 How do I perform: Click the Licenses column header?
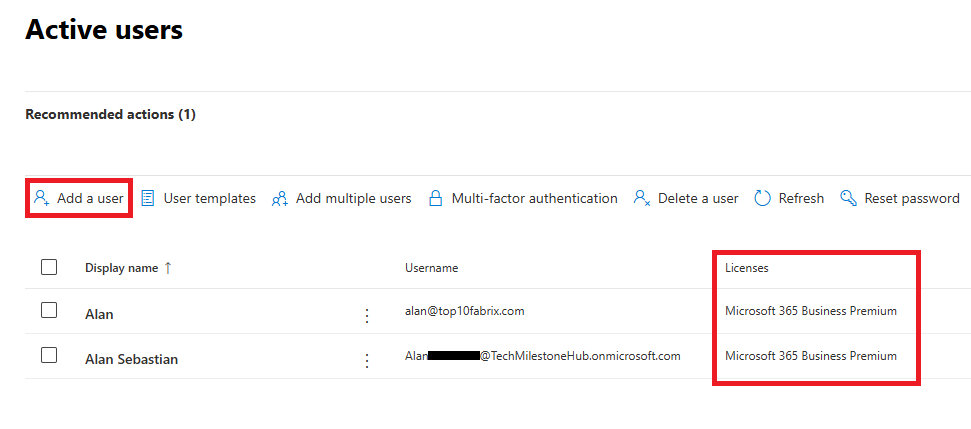coord(747,268)
